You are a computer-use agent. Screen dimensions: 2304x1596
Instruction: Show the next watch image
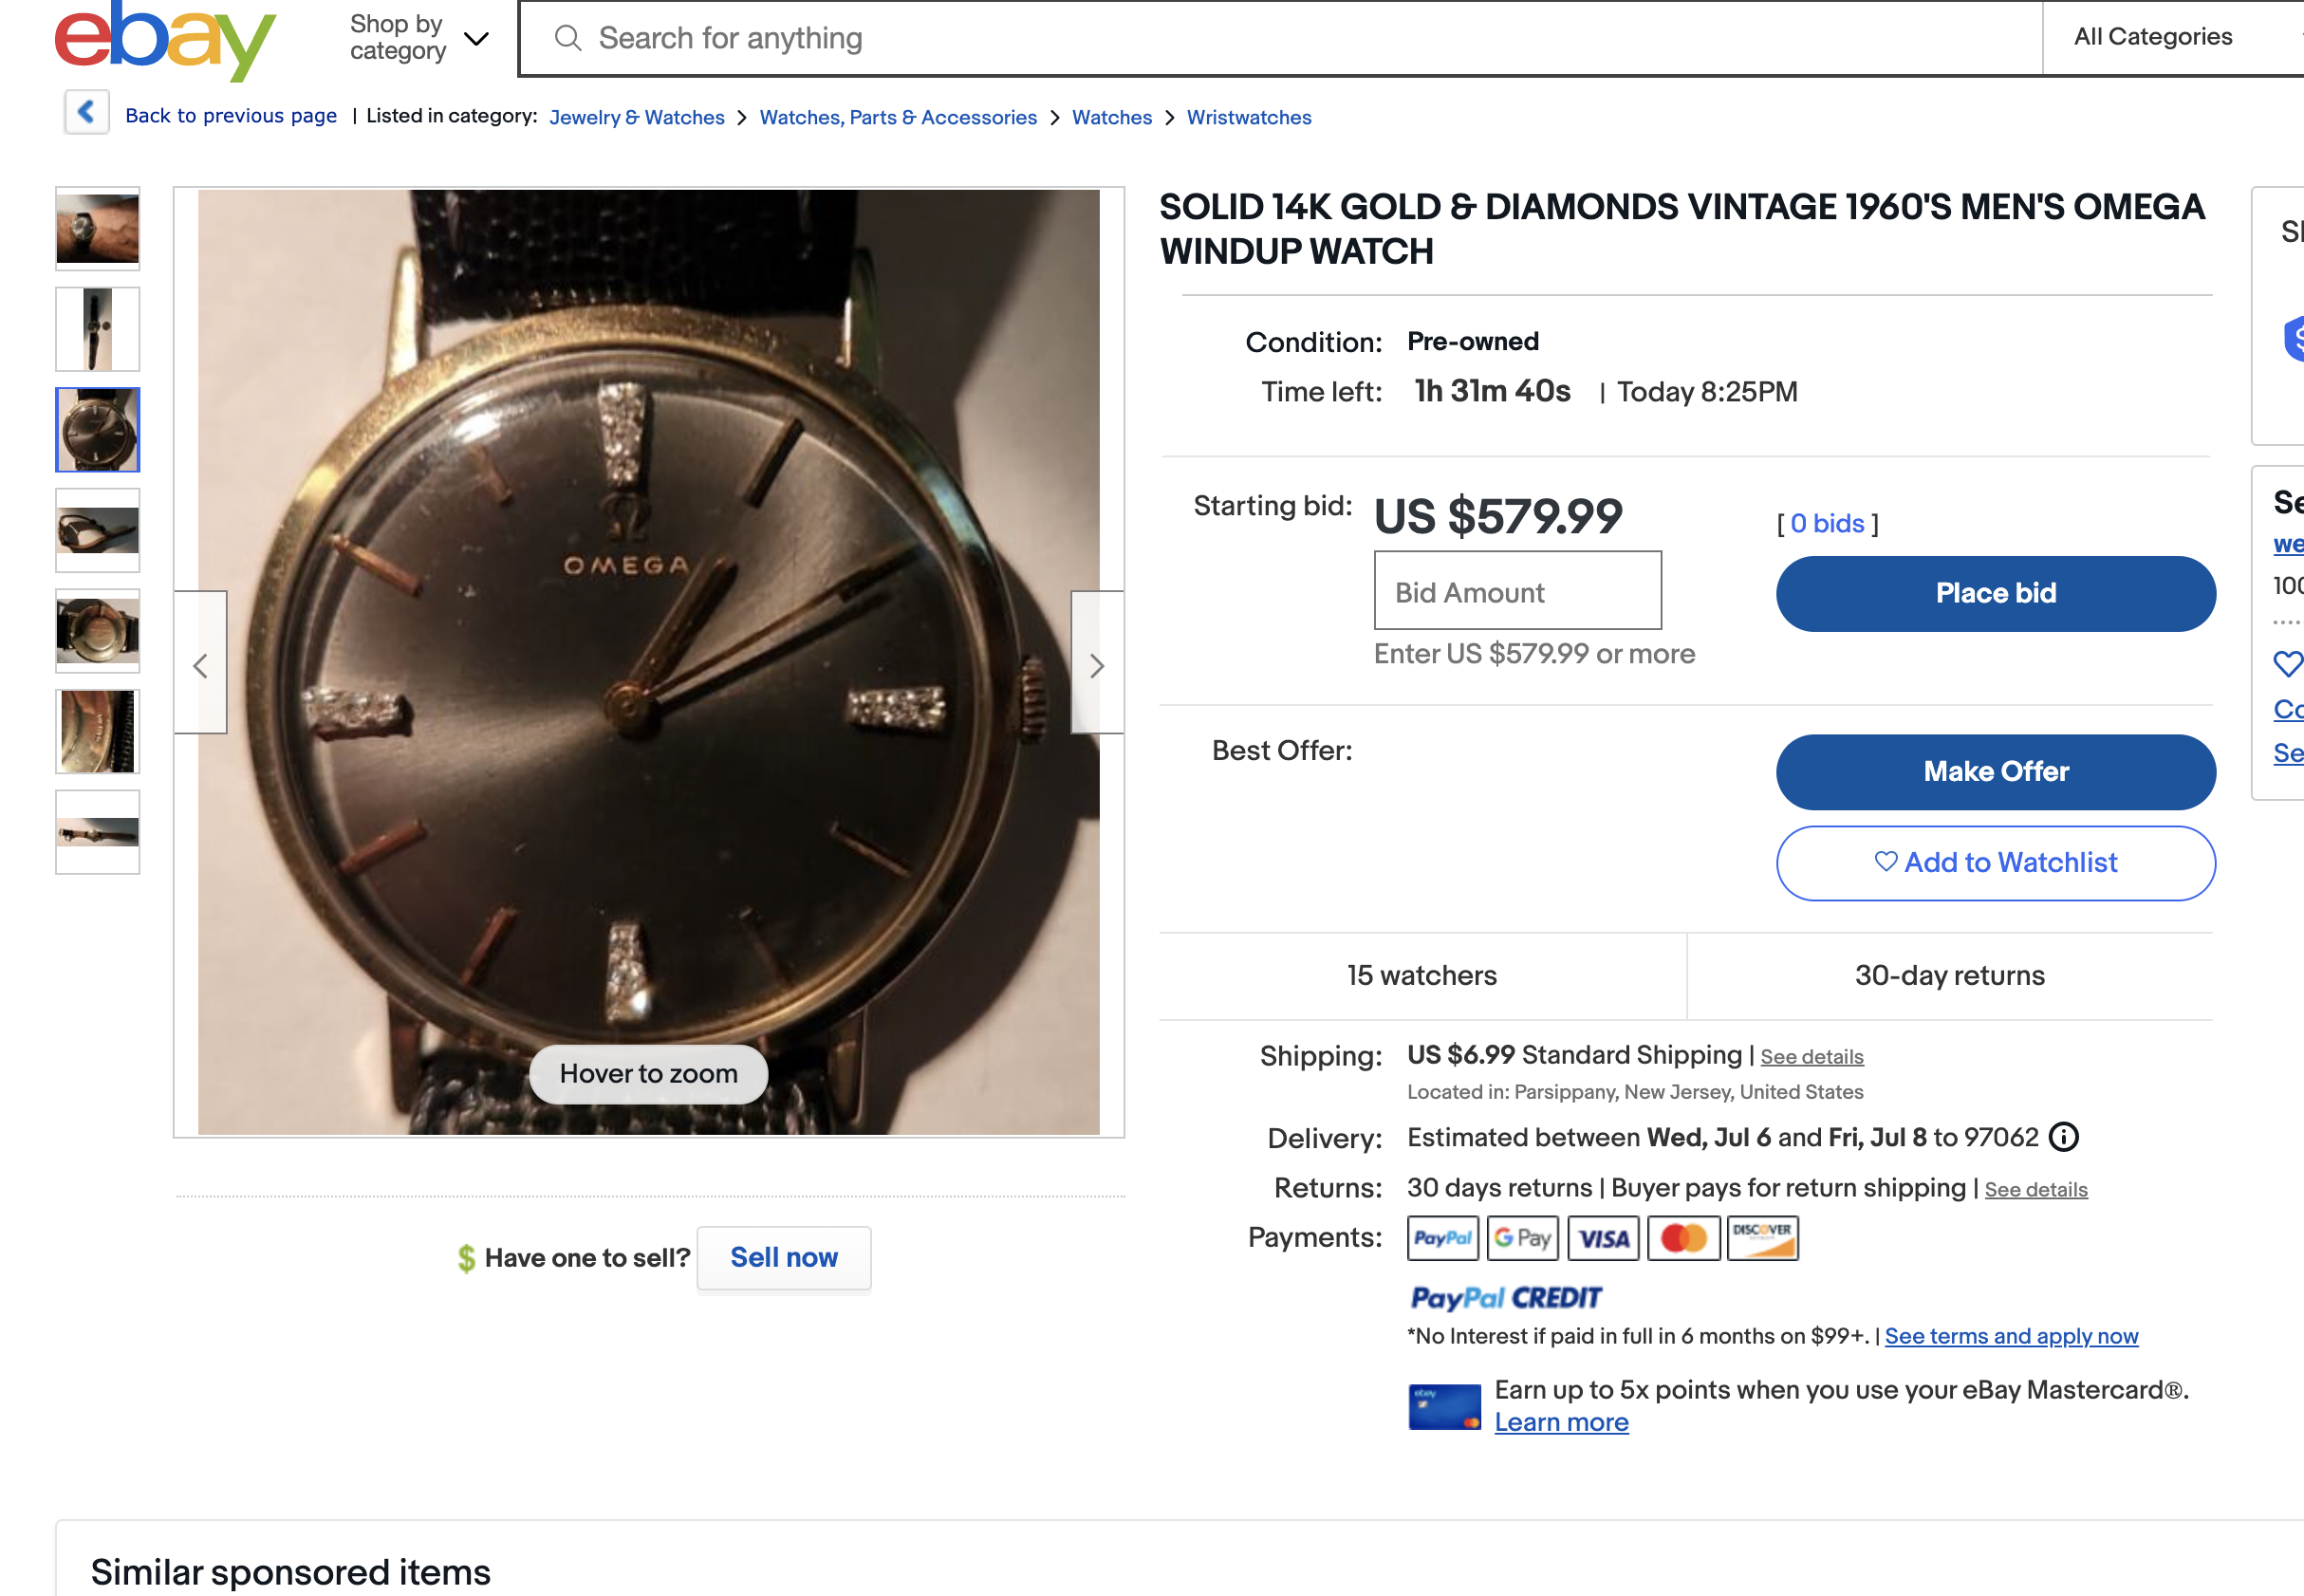point(1097,665)
